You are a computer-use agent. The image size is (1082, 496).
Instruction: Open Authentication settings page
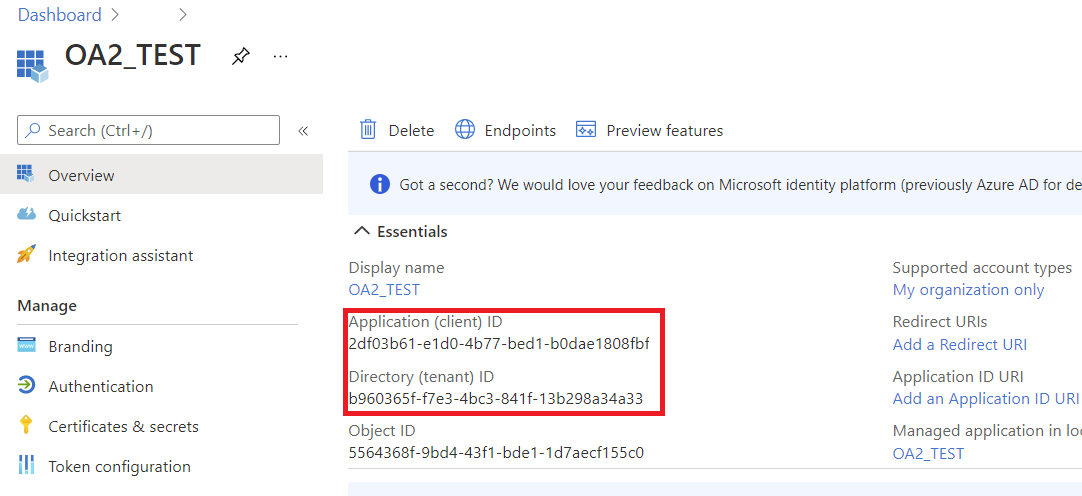(x=100, y=386)
